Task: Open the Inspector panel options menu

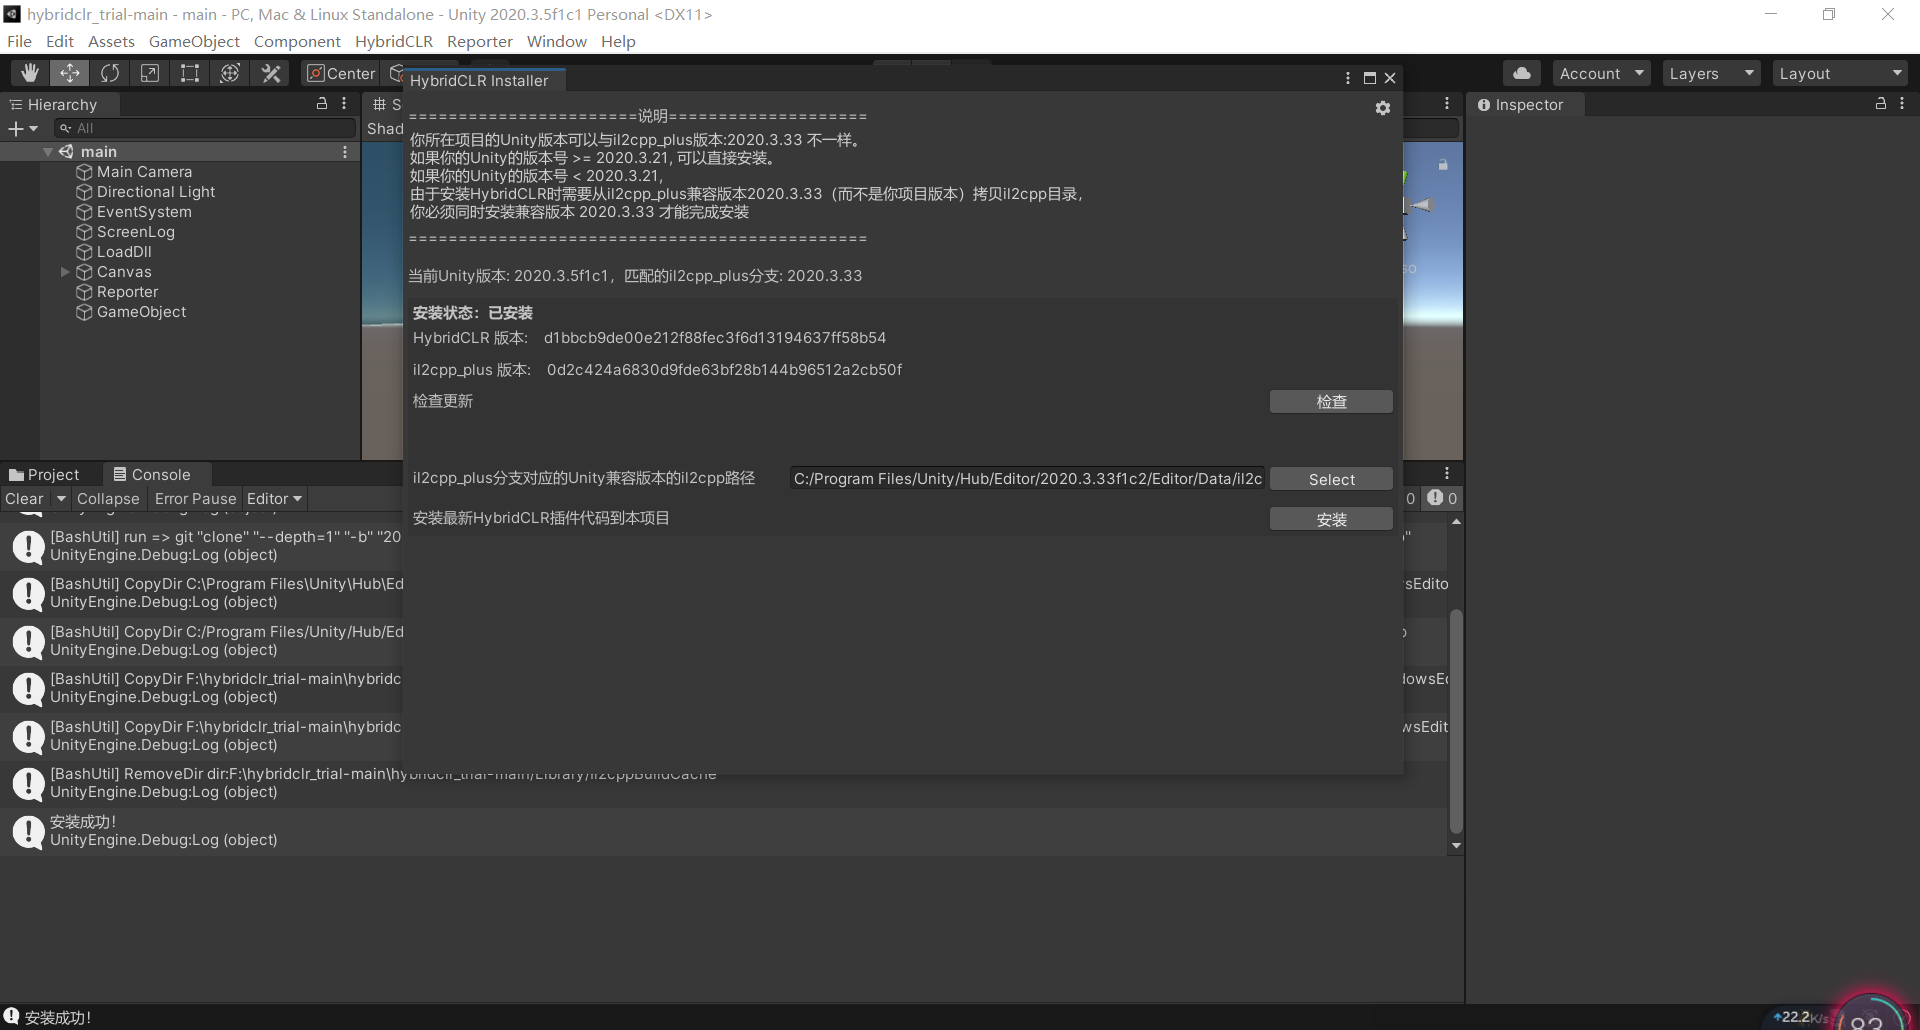Action: [1902, 103]
